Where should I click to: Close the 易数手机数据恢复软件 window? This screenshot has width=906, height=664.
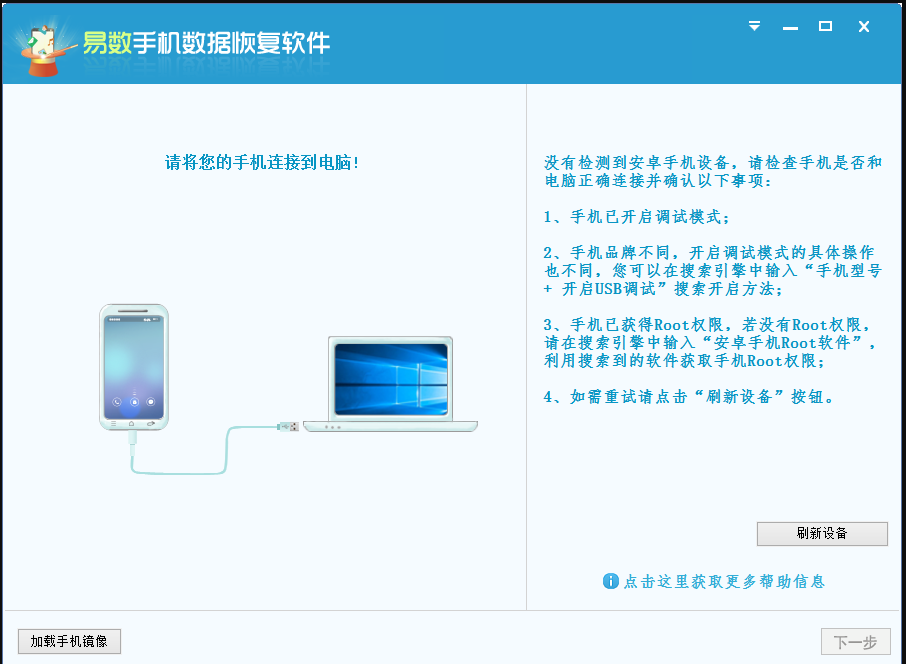864,27
